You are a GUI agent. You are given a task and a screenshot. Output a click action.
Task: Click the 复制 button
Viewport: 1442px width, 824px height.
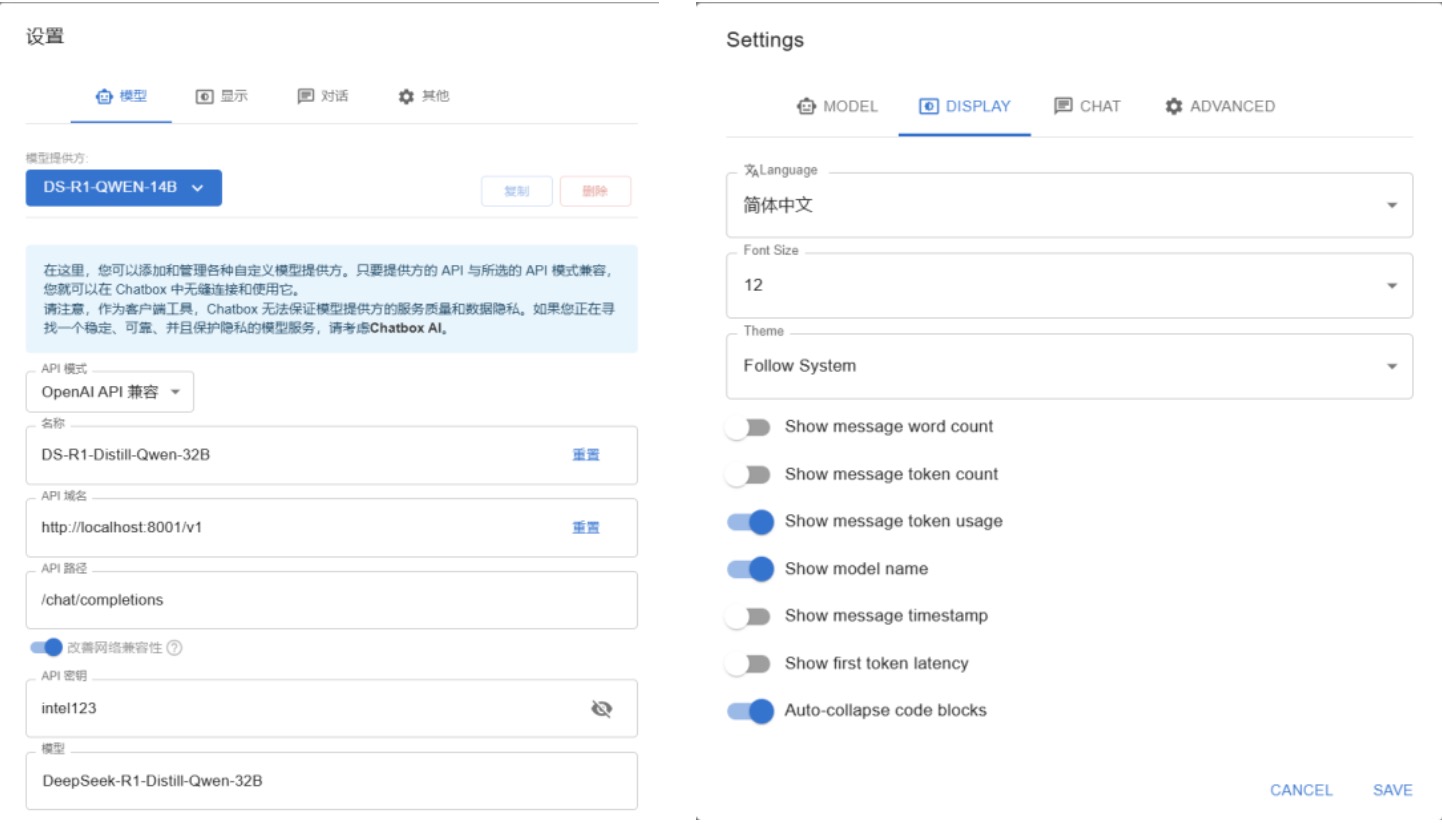tap(517, 191)
